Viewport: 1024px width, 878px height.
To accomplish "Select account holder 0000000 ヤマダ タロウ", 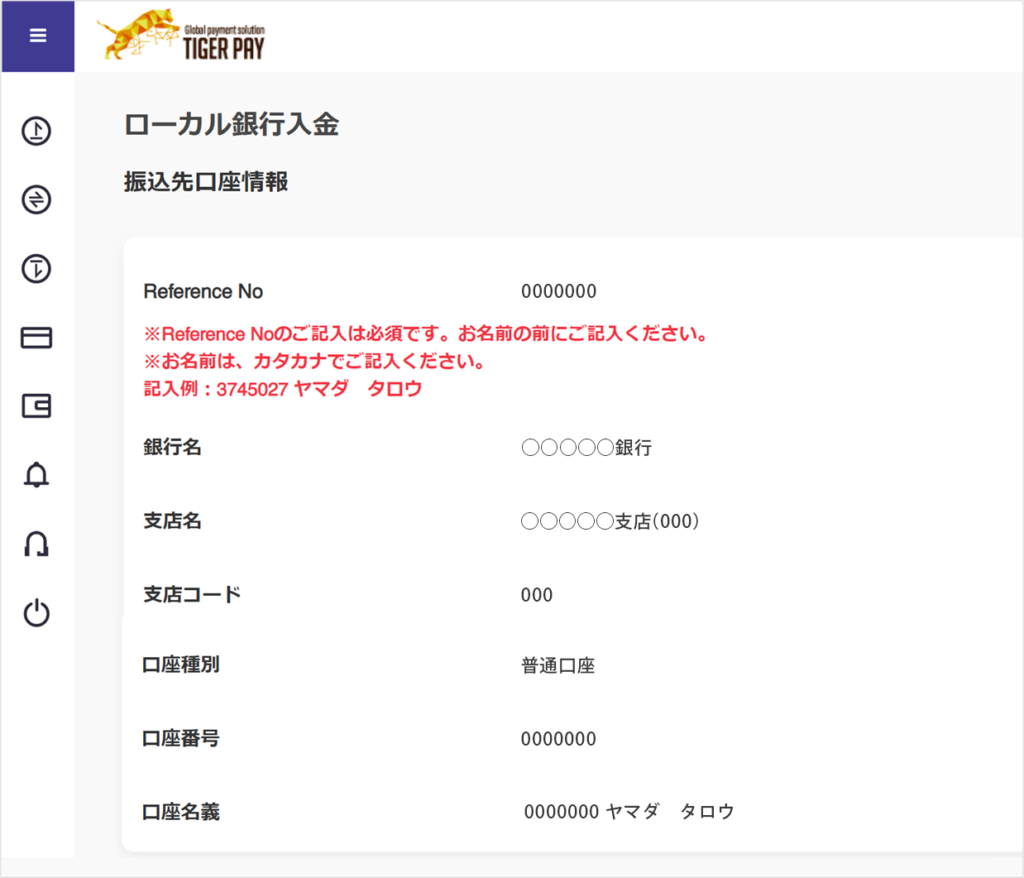I will (x=629, y=812).
